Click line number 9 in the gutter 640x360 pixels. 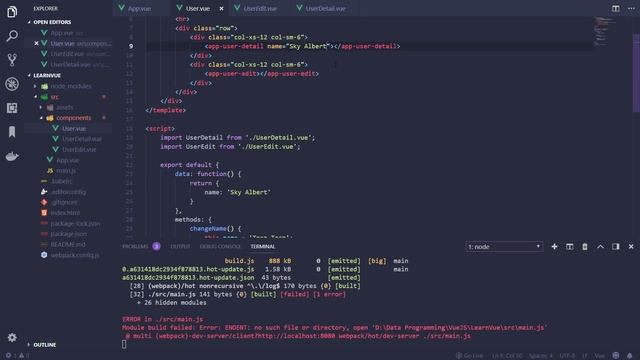click(131, 46)
